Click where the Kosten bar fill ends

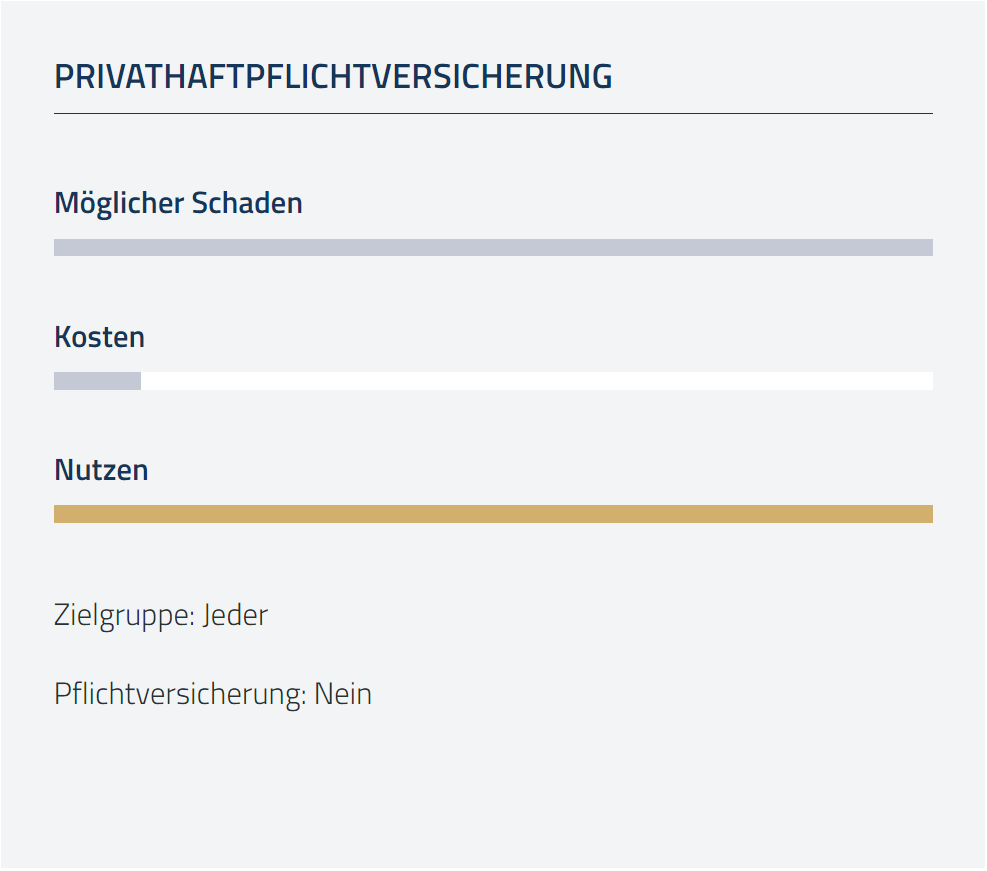point(141,381)
